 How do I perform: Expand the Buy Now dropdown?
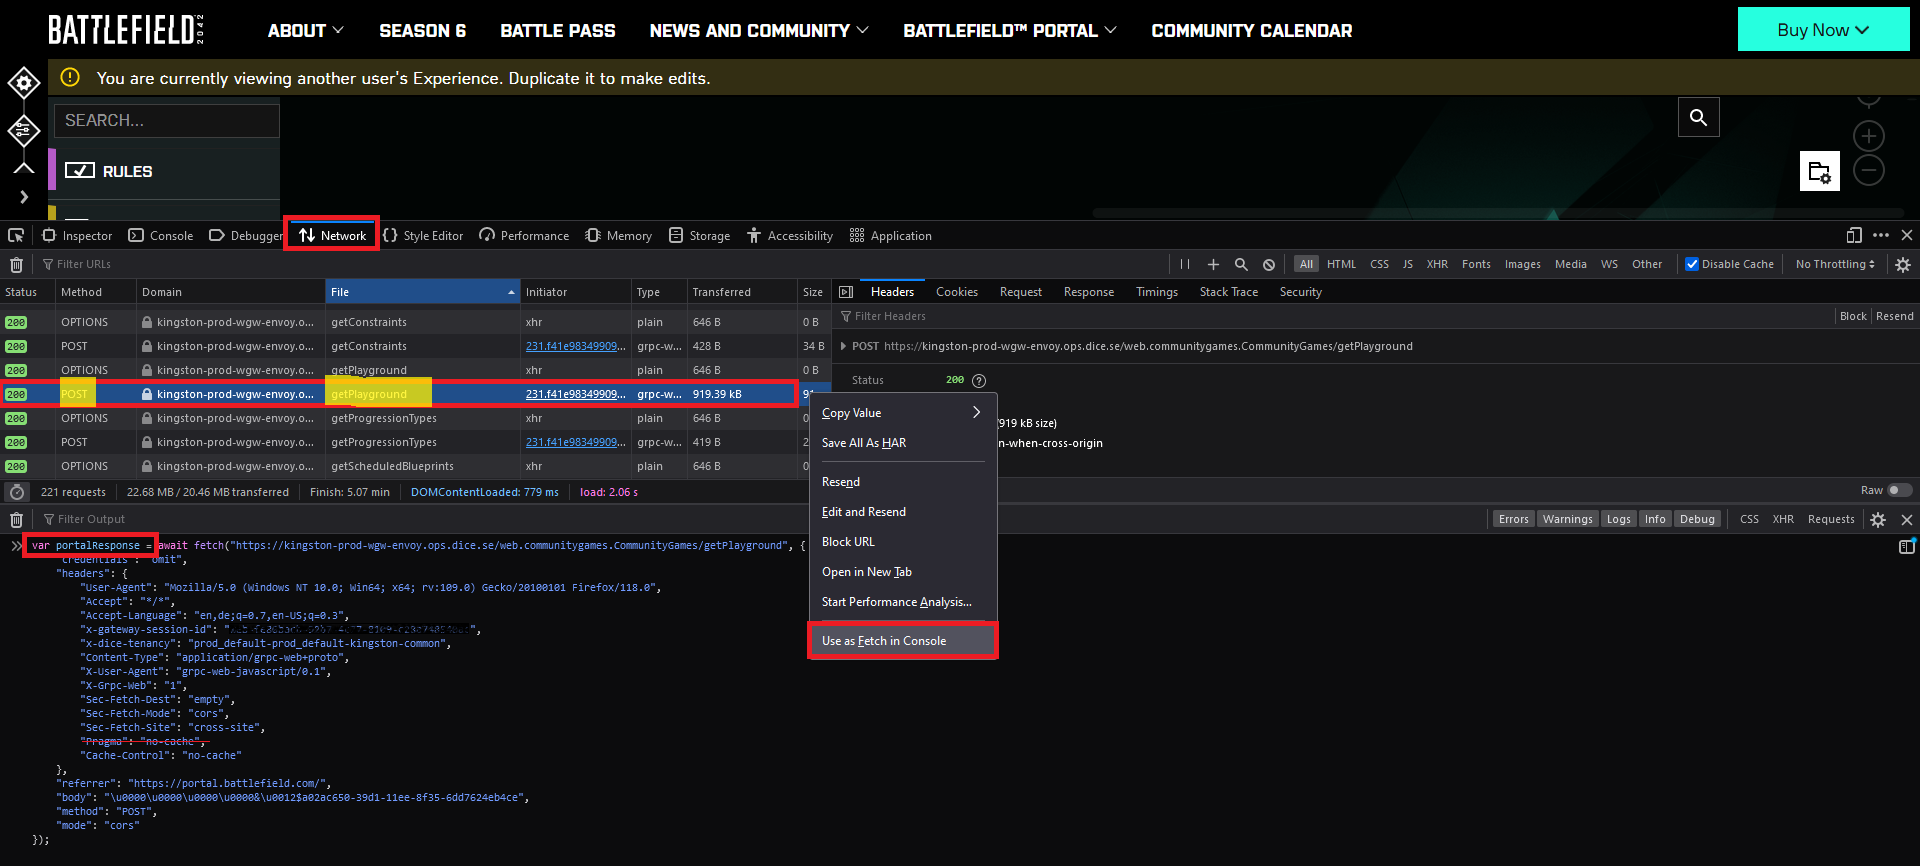point(1822,30)
